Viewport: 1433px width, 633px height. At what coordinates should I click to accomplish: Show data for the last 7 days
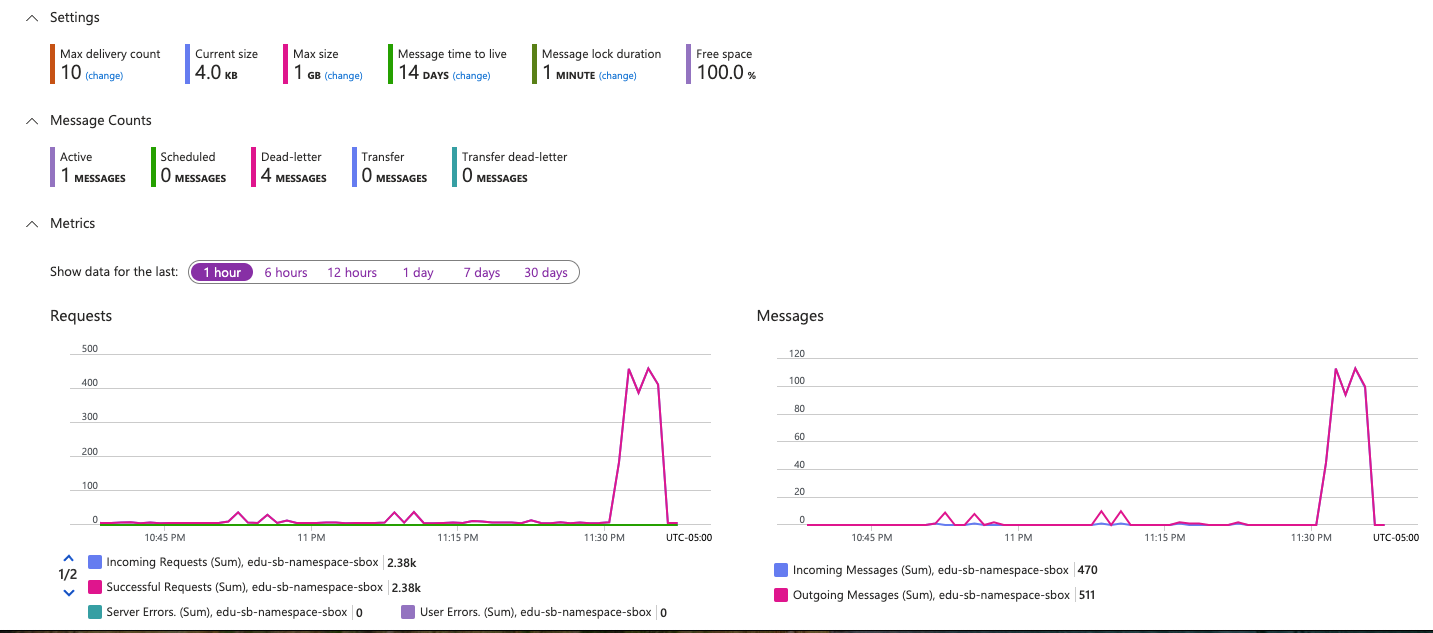coord(481,272)
